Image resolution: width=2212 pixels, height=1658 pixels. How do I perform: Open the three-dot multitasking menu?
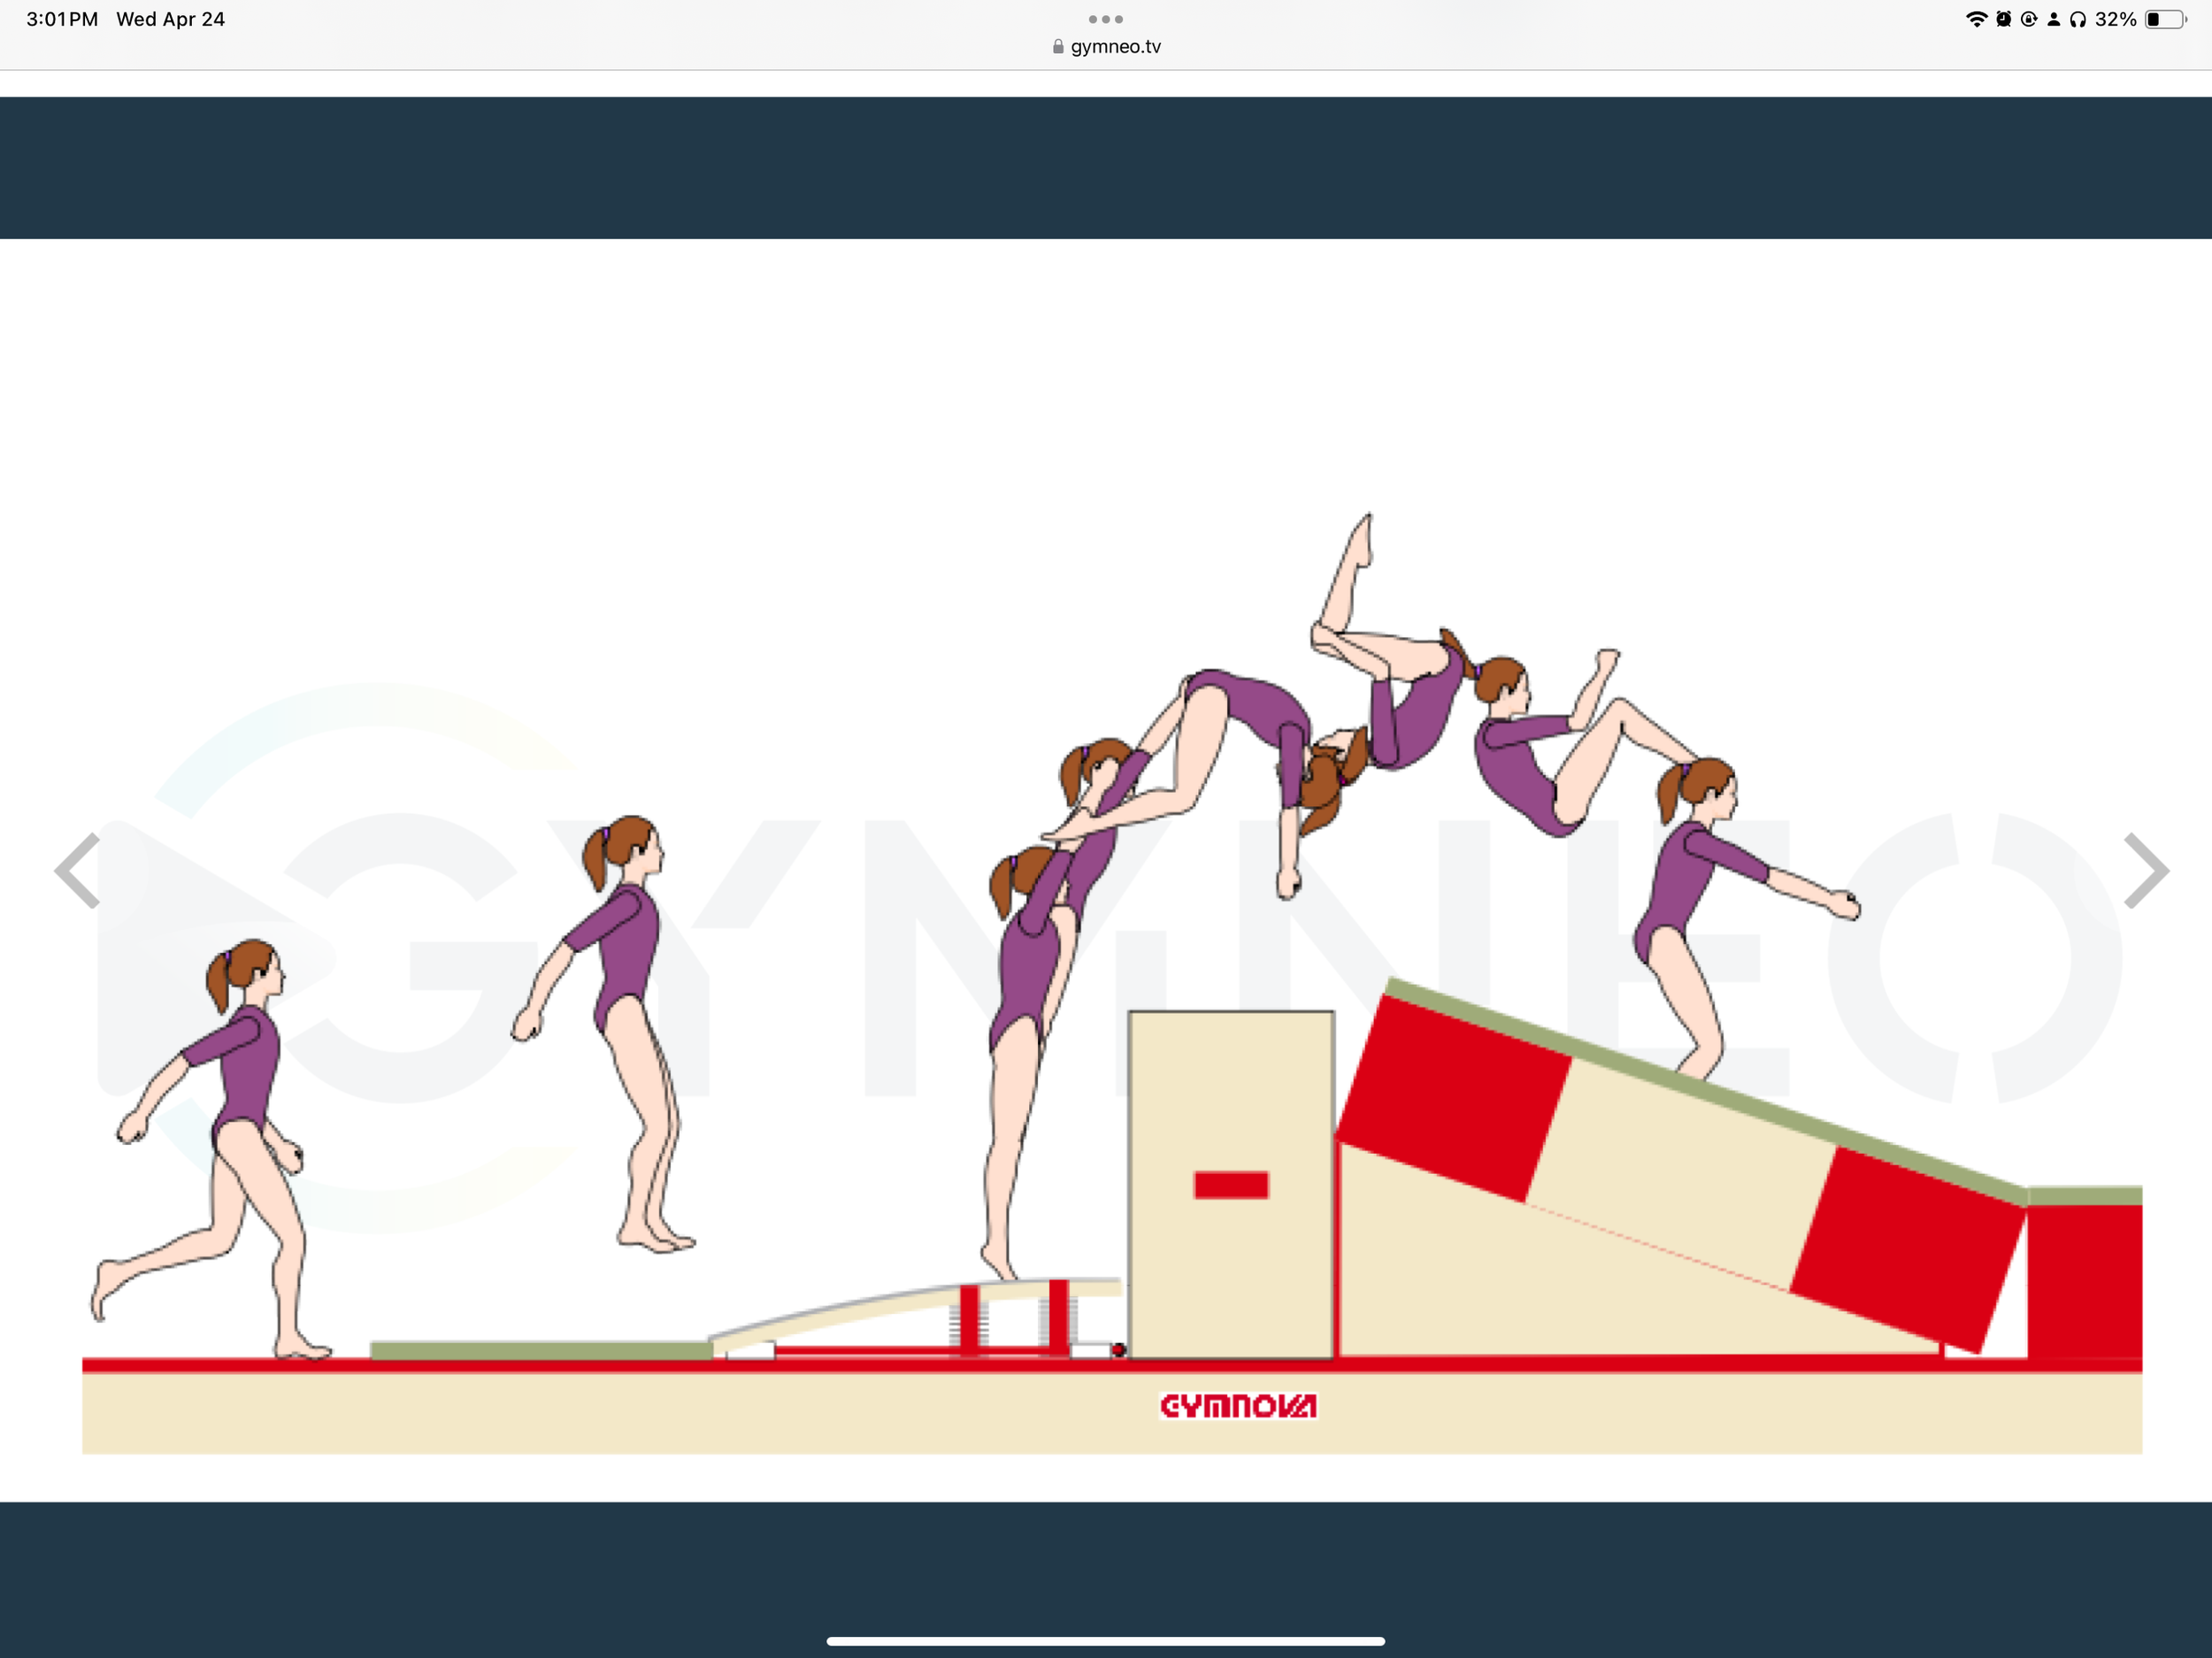tap(1105, 19)
